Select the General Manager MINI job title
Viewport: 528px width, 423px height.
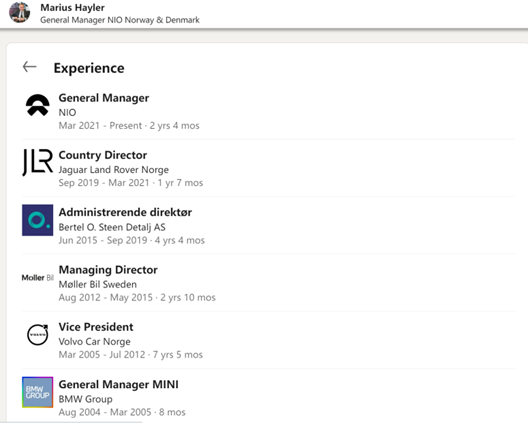[x=119, y=385]
